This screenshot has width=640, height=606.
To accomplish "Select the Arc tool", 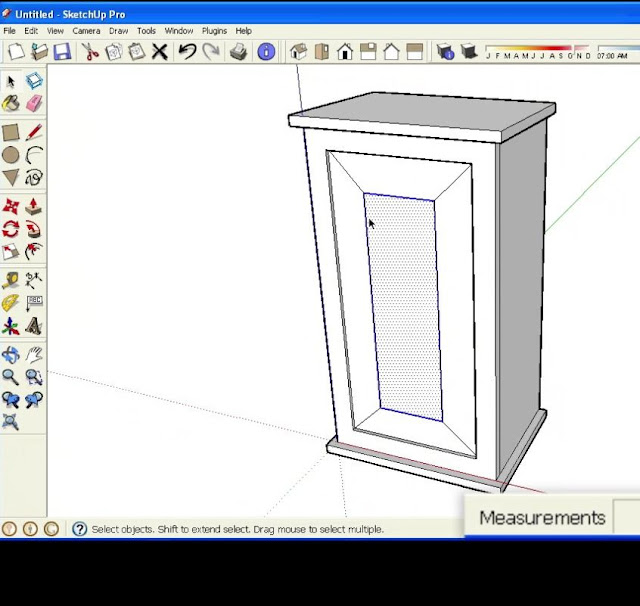I will pos(34,155).
